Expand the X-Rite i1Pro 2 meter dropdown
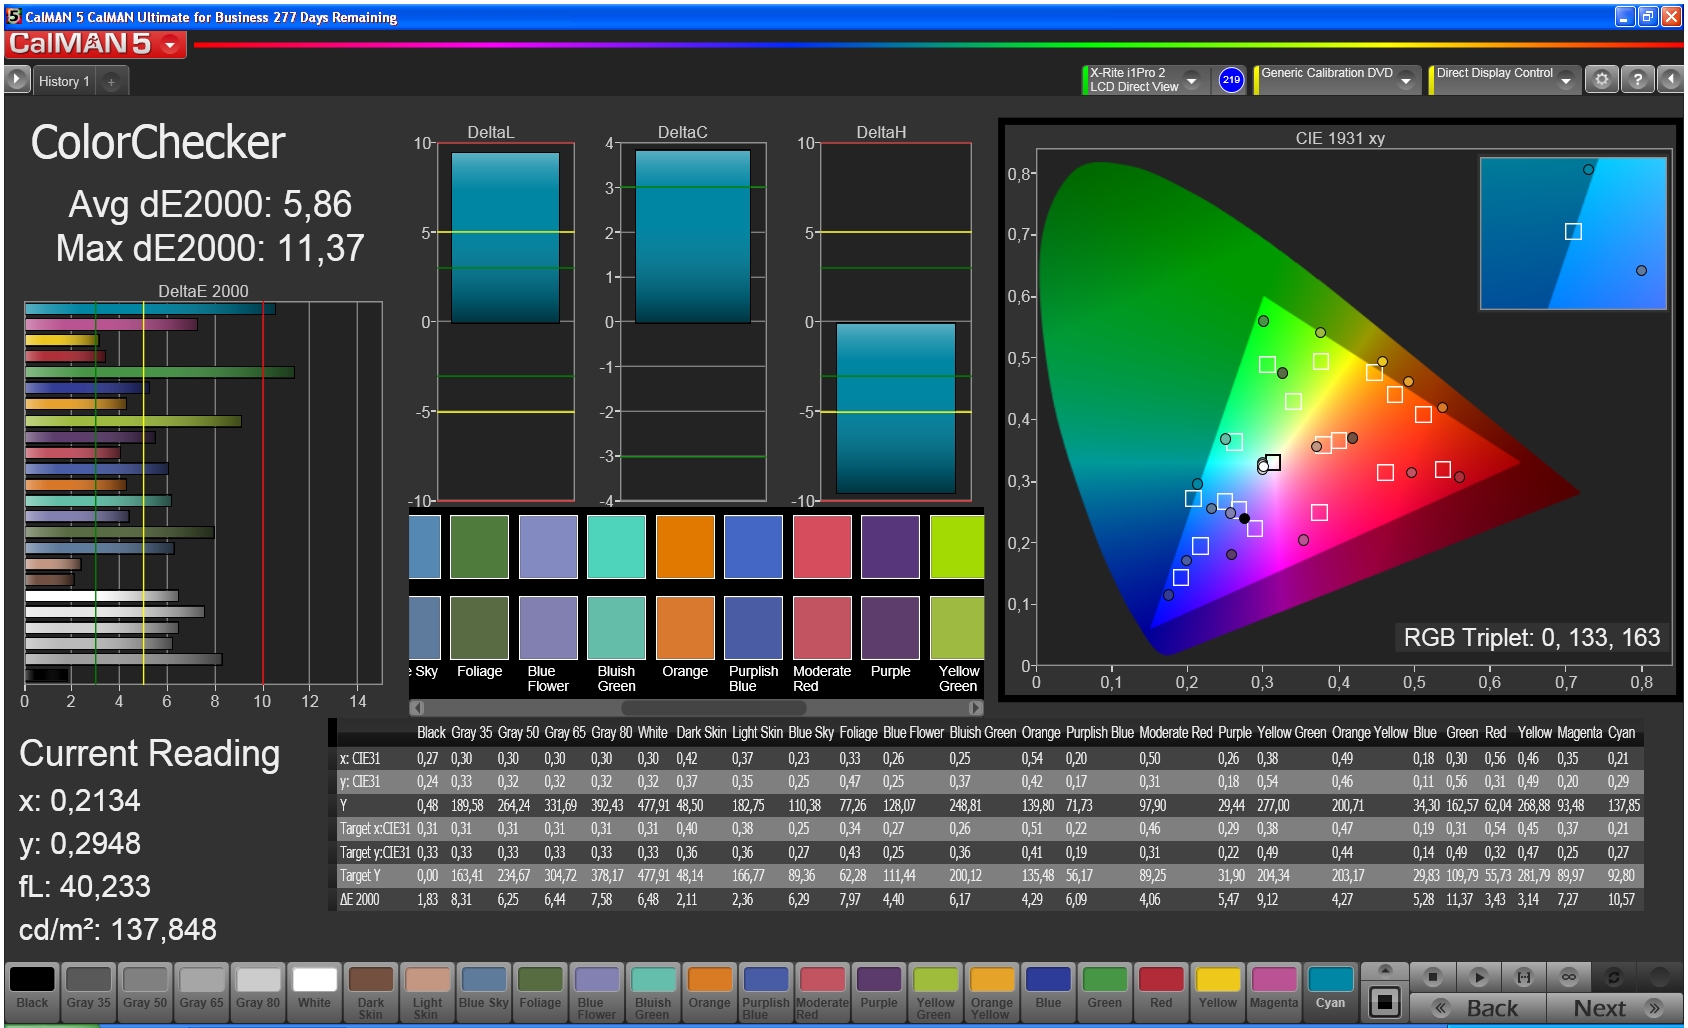The image size is (1688, 1028). [x=1191, y=80]
